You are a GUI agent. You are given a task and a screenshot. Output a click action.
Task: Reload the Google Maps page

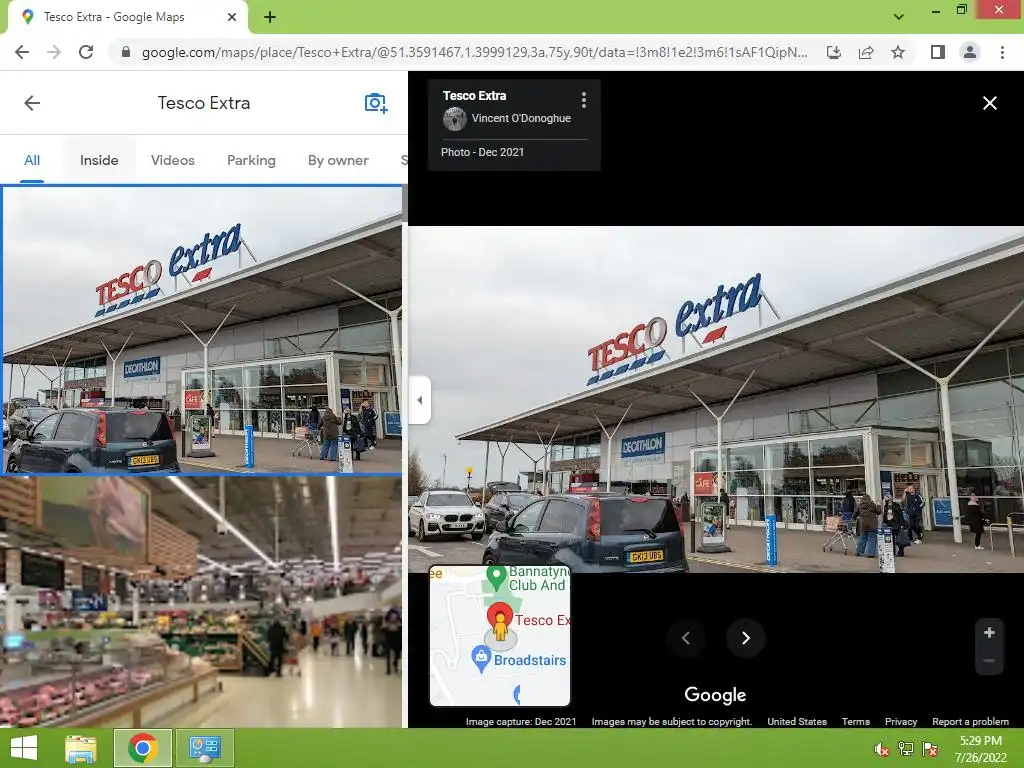tap(86, 52)
